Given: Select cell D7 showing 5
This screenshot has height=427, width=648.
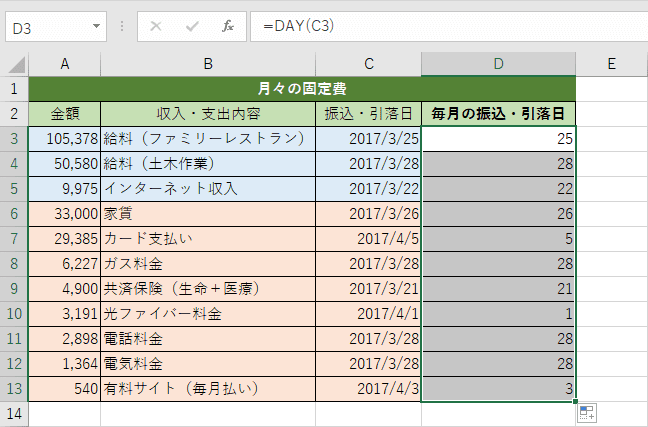Looking at the screenshot, I should click(498, 239).
